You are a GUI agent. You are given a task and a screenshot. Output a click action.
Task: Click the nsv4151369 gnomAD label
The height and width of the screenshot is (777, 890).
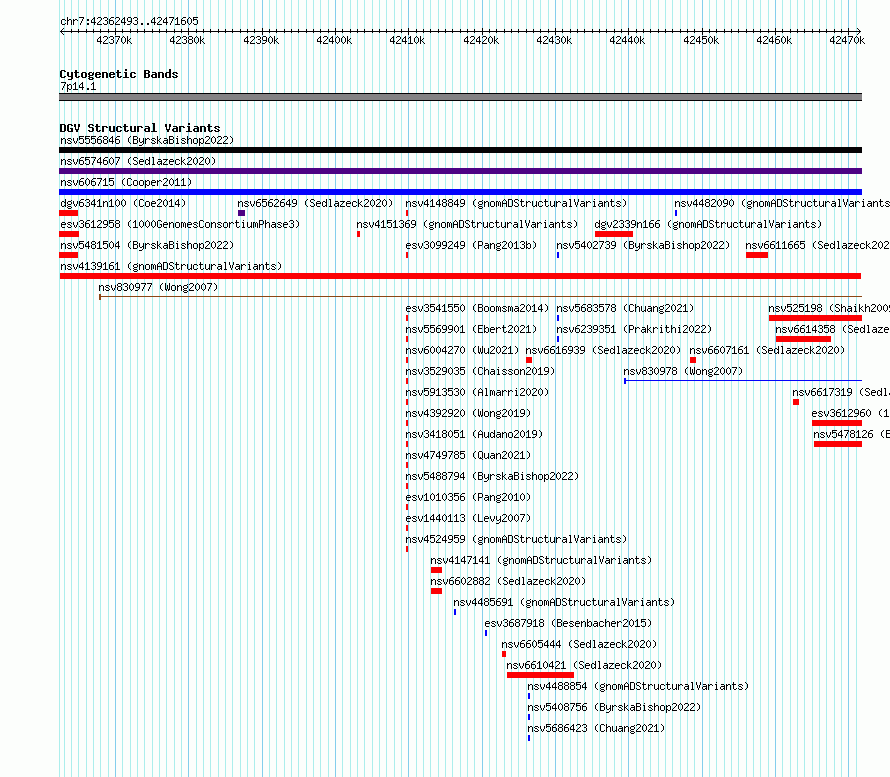tap(467, 224)
